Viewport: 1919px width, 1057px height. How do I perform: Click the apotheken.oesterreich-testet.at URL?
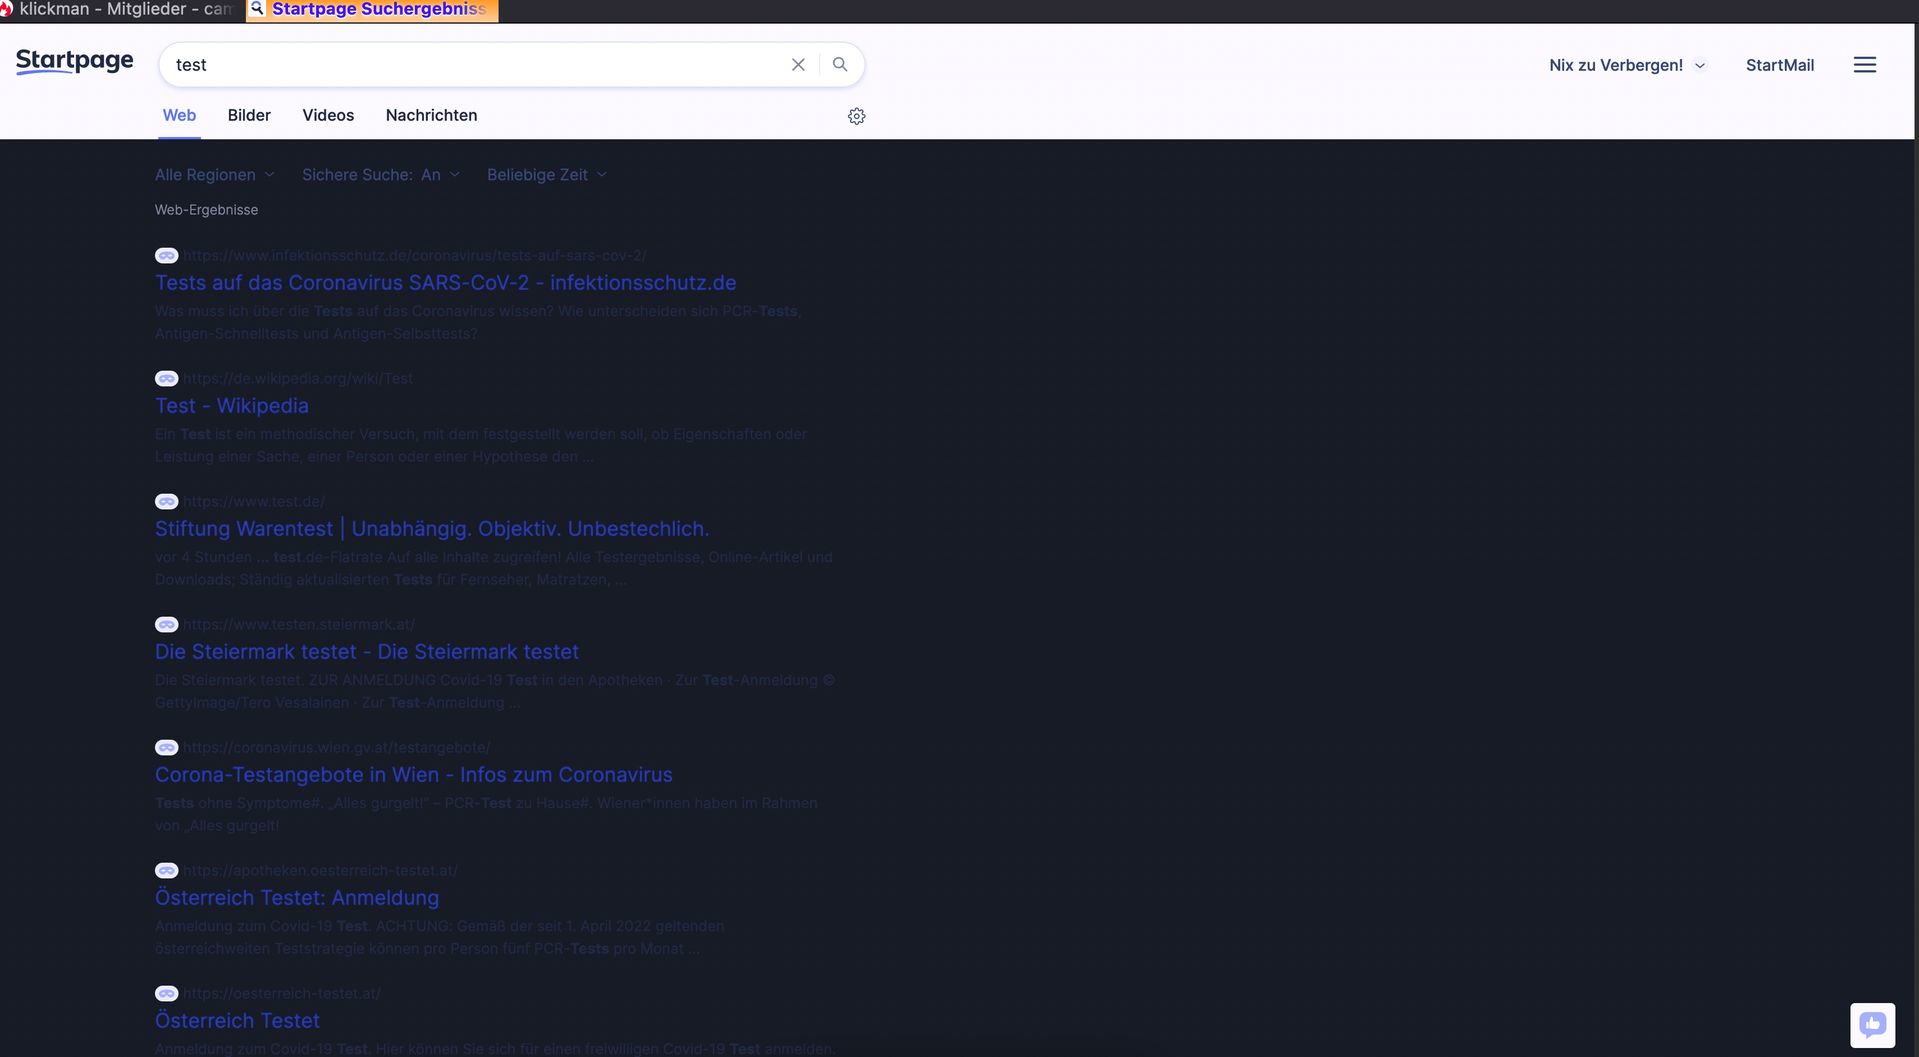click(x=320, y=871)
